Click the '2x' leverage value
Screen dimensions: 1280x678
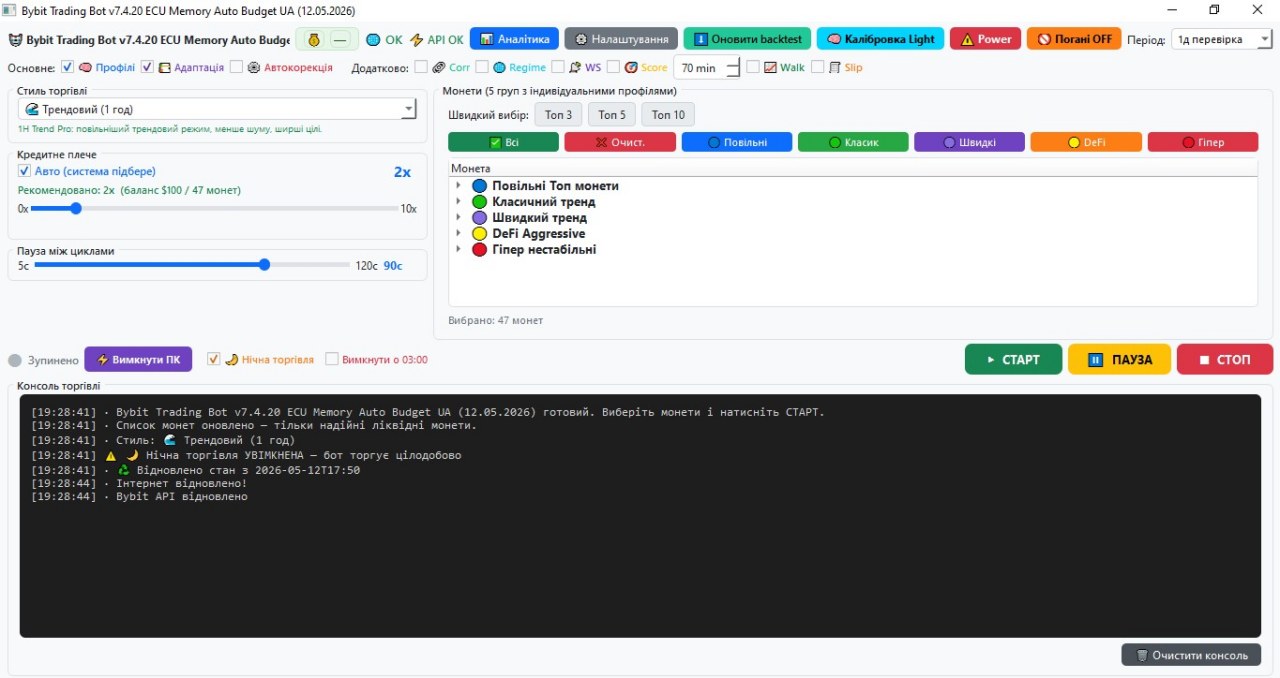[x=402, y=172]
